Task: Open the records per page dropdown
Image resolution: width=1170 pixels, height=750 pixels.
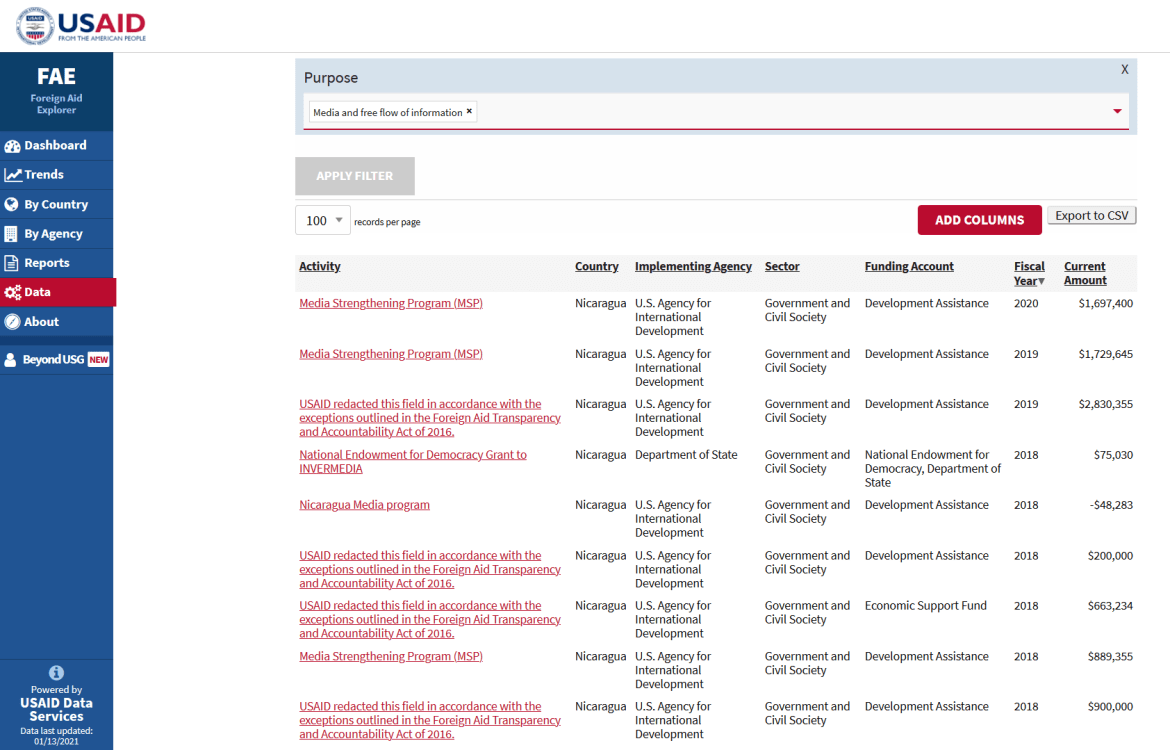Action: point(322,220)
